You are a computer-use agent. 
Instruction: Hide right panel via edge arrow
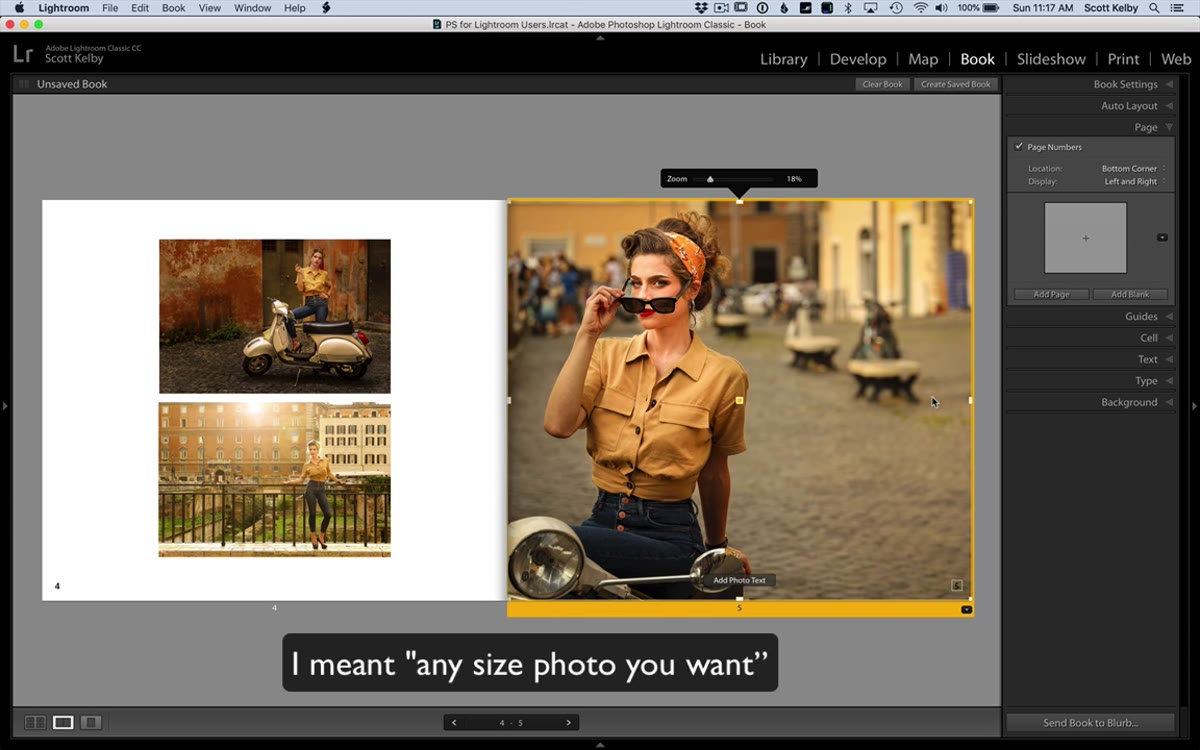(1194, 406)
